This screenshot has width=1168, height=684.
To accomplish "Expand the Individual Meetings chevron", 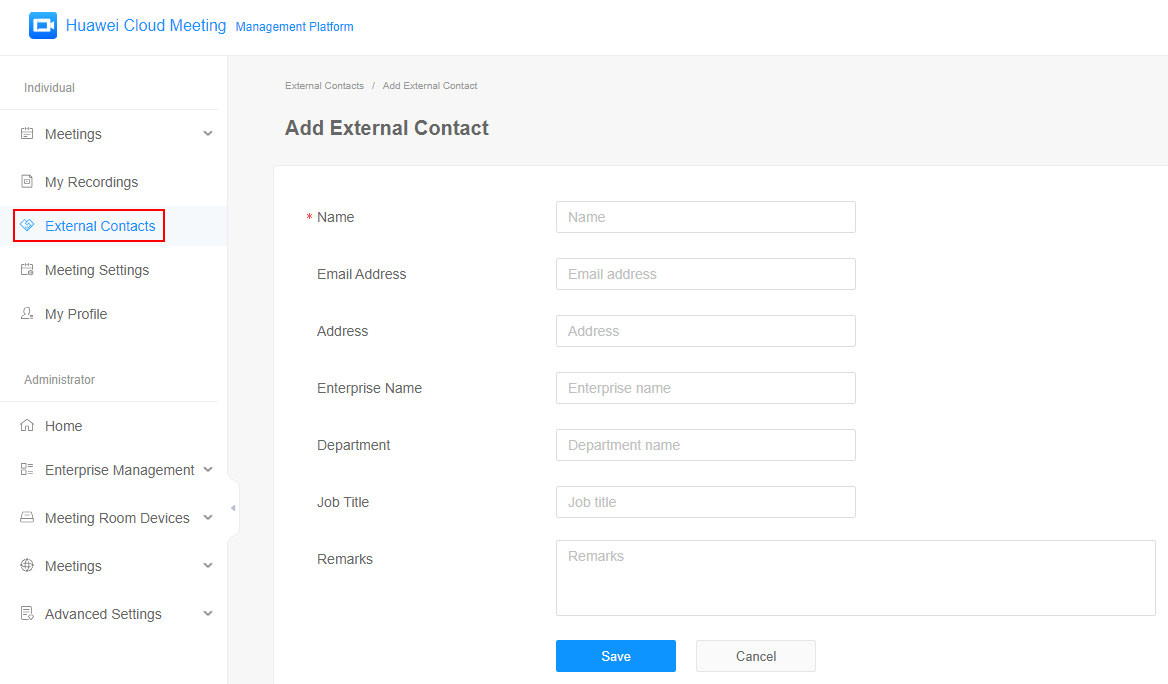I will [208, 134].
